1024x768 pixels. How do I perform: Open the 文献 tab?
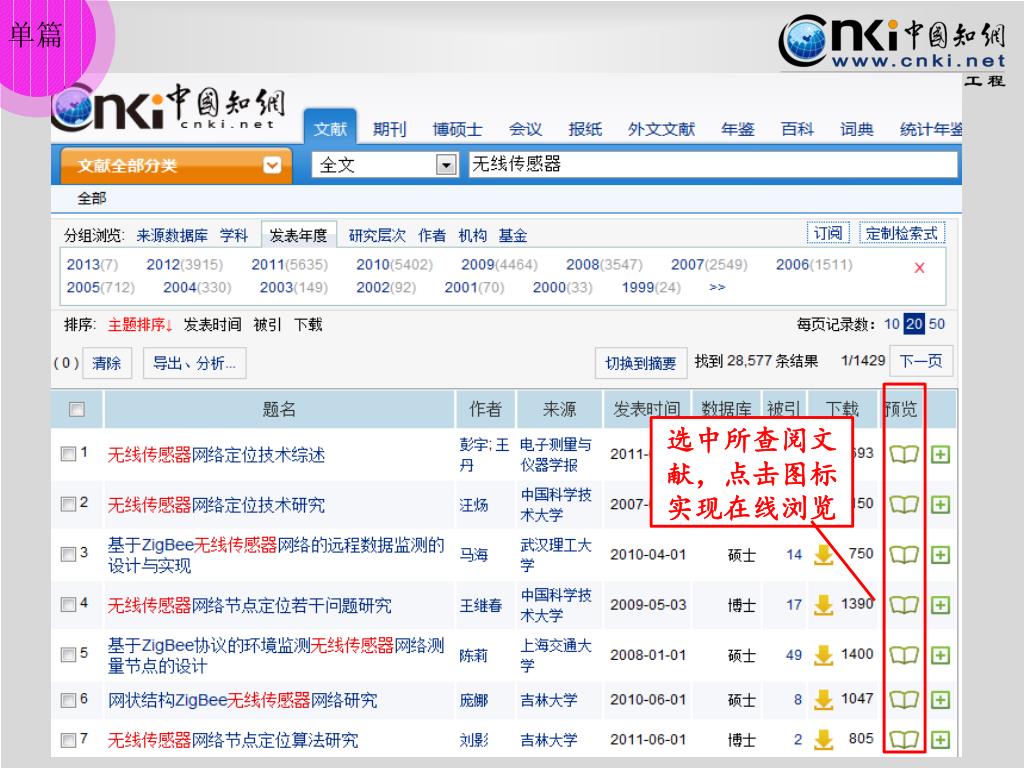point(330,129)
